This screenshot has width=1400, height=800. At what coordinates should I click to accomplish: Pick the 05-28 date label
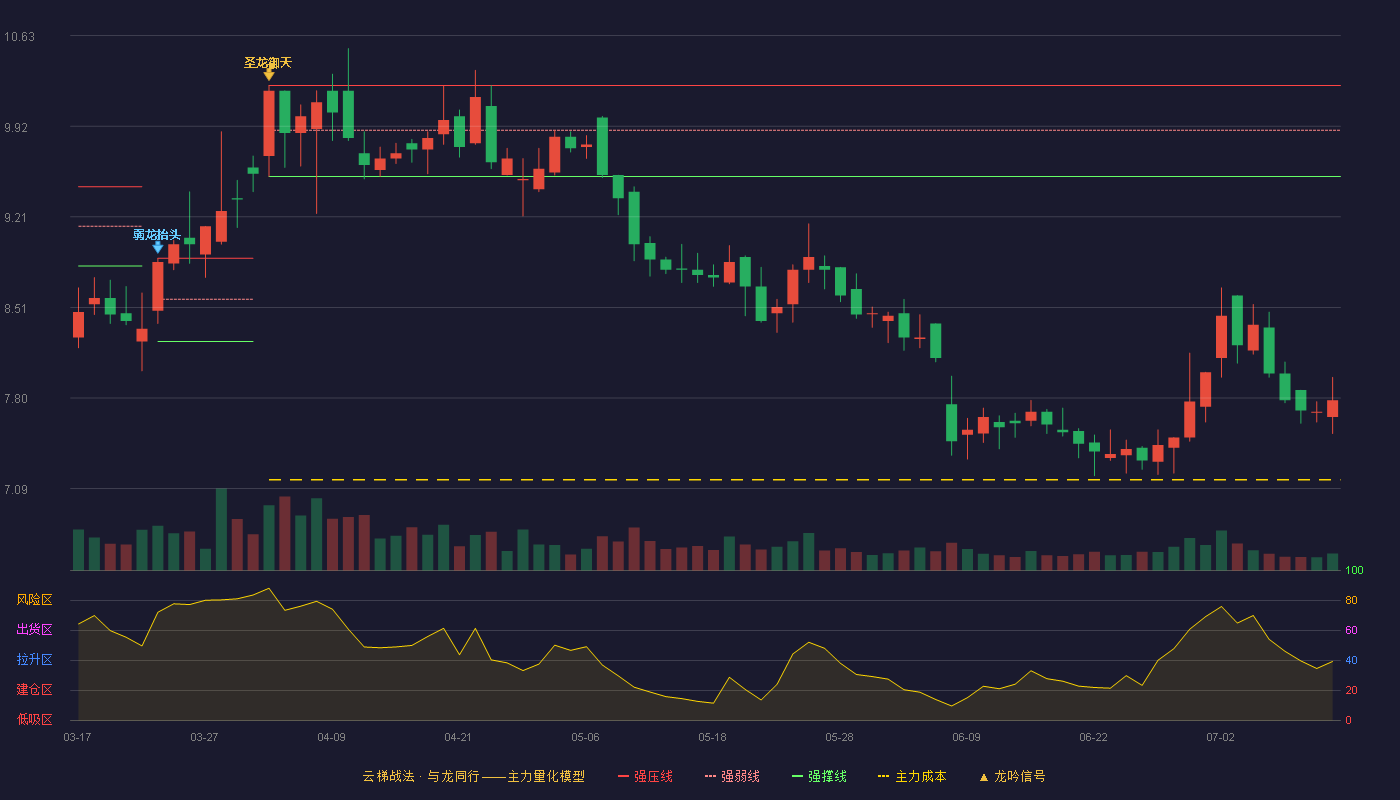pos(839,737)
